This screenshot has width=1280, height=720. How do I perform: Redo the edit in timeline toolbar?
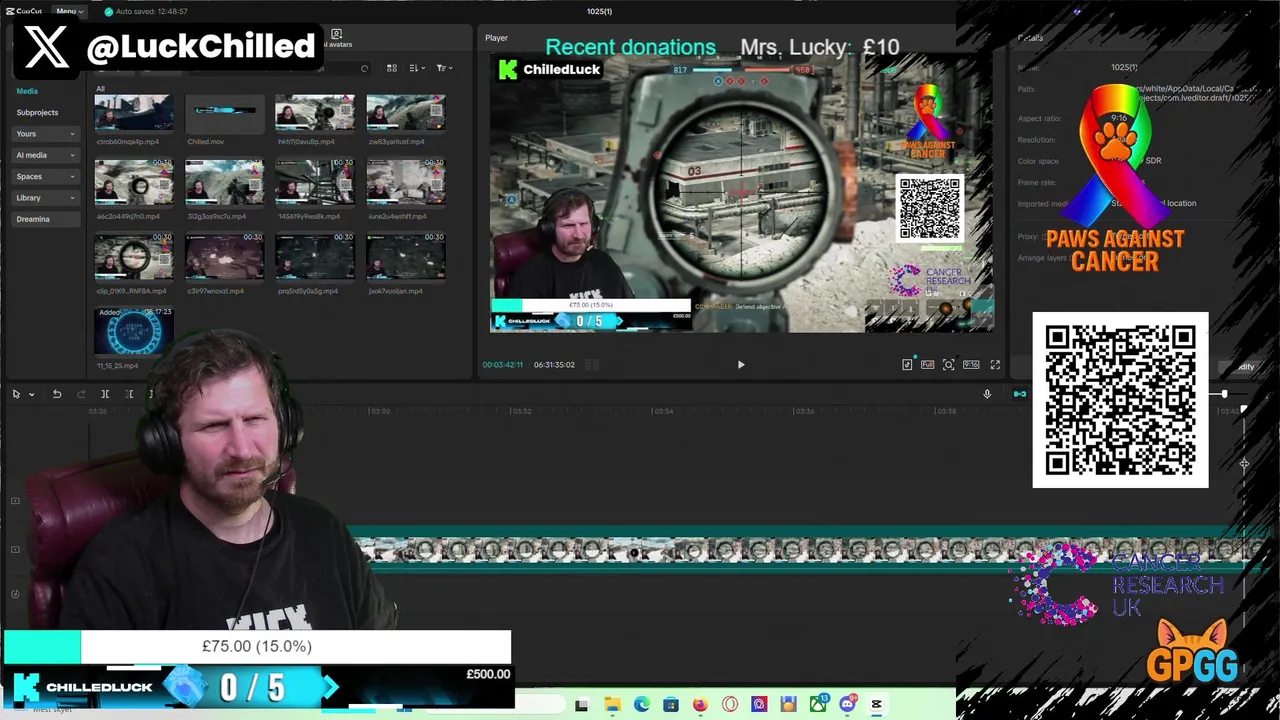81,394
